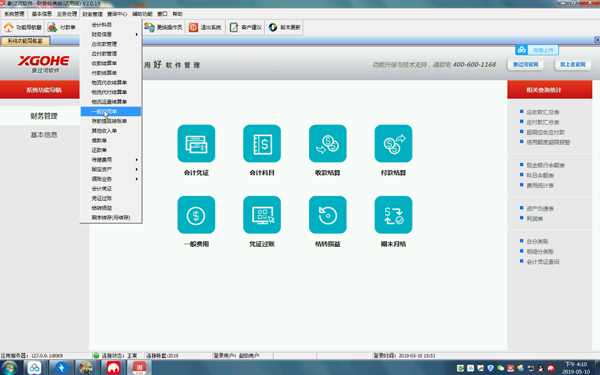This screenshot has height=375, width=600.
Task: Open the 查询中心 menu
Action: [x=117, y=14]
